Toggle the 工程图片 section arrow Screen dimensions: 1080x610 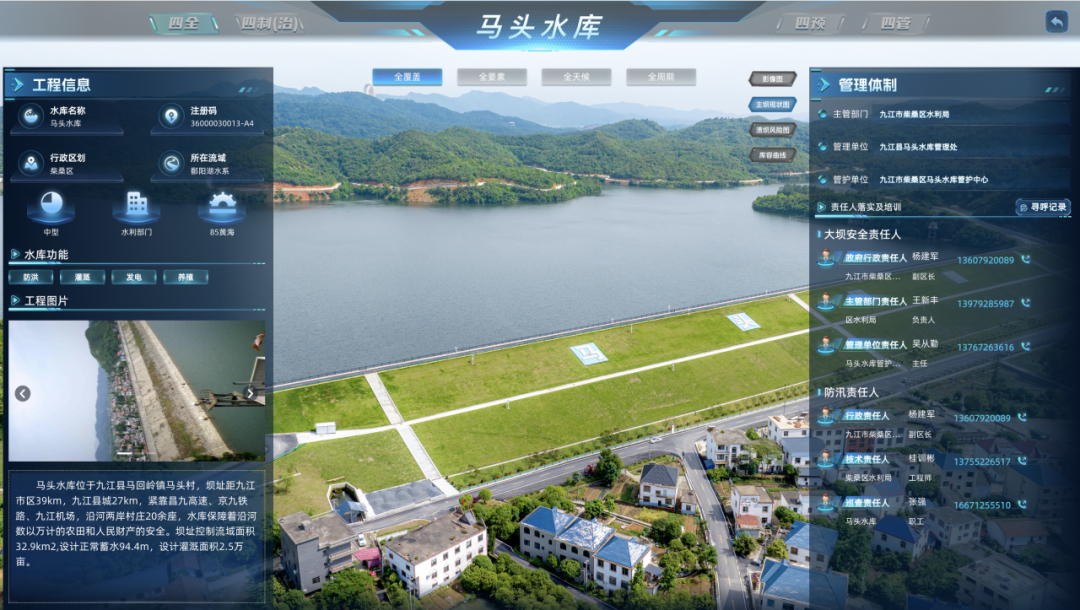pos(14,300)
